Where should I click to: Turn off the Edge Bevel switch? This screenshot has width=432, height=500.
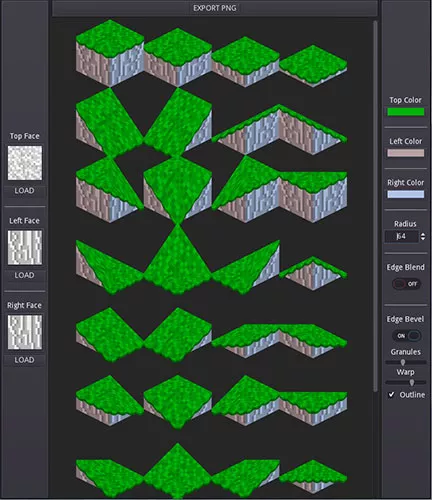click(x=407, y=336)
